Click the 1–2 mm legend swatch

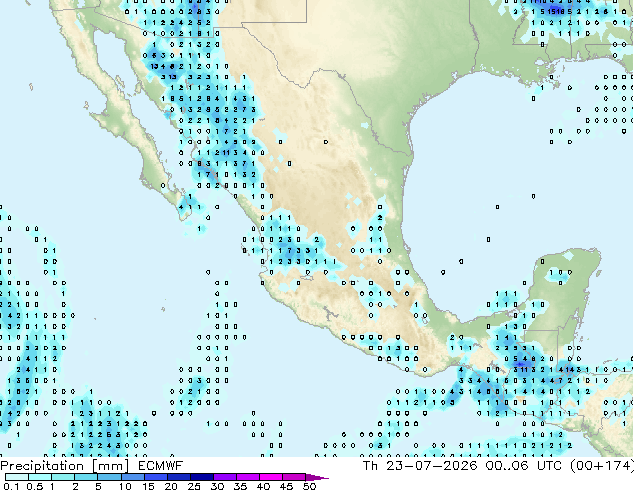(63, 477)
